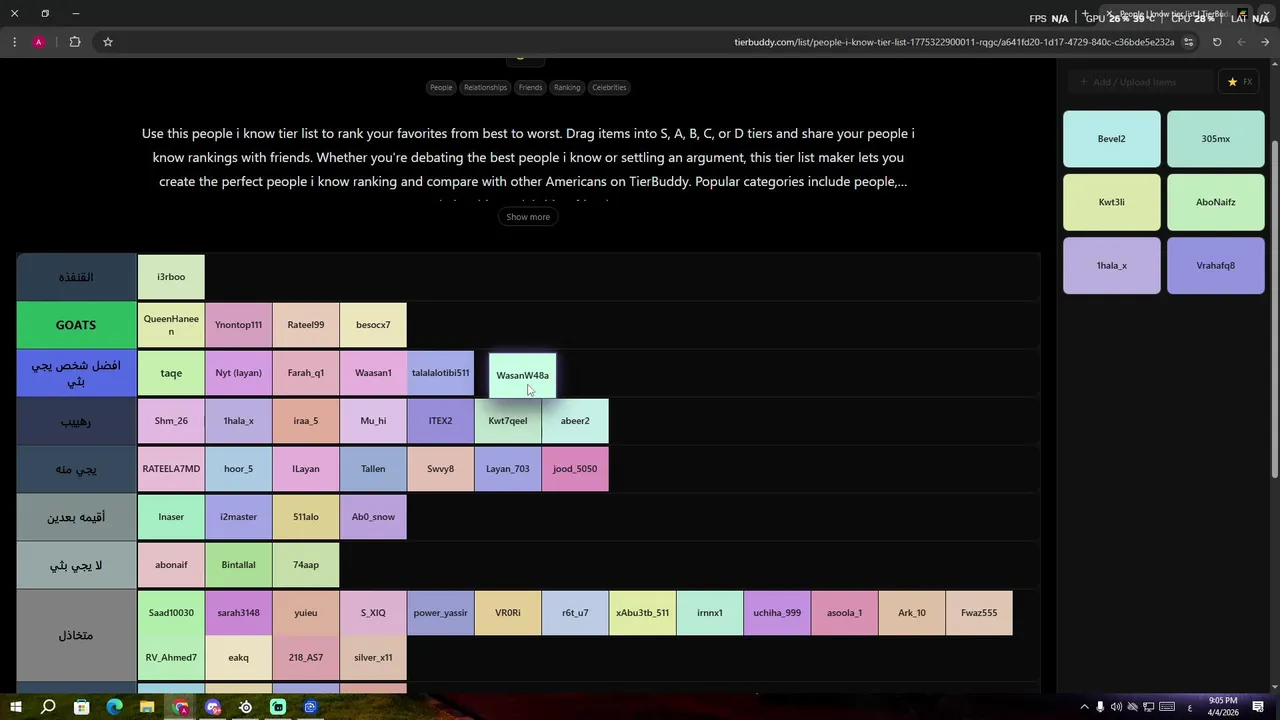
Task: Click the jood_5050 tile
Action: [575, 469]
